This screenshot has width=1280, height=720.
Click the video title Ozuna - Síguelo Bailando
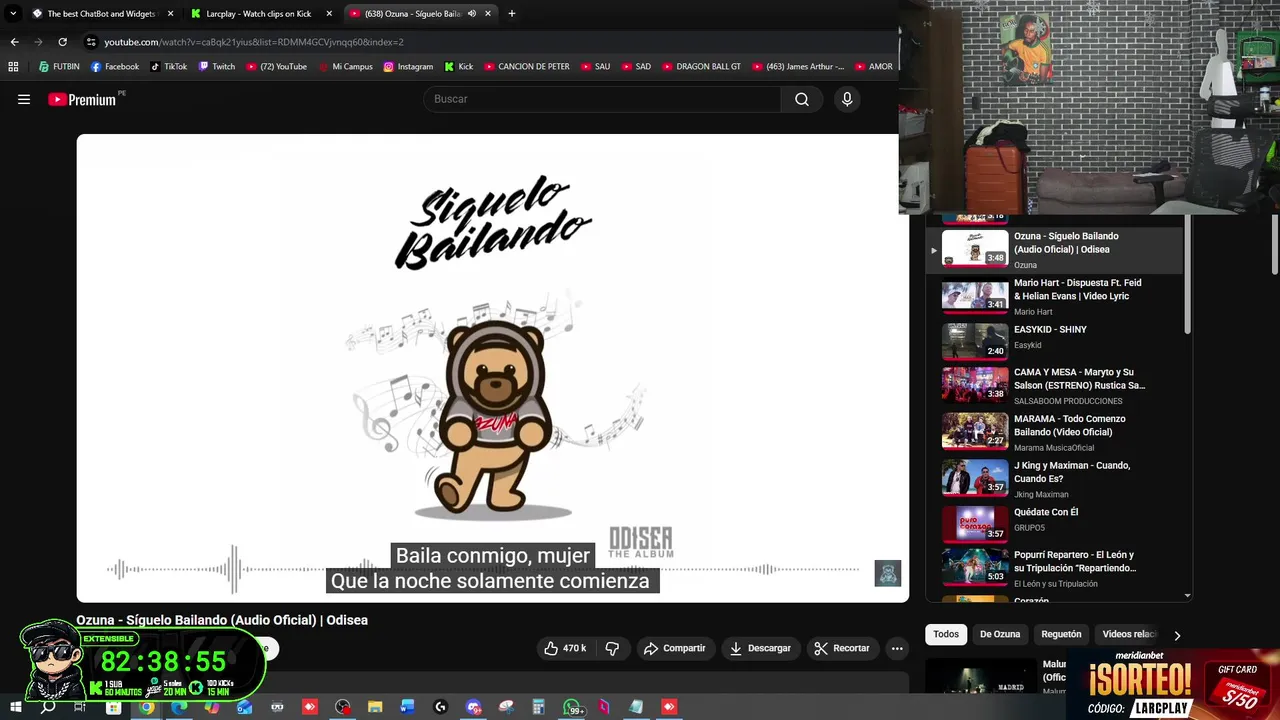pos(222,620)
